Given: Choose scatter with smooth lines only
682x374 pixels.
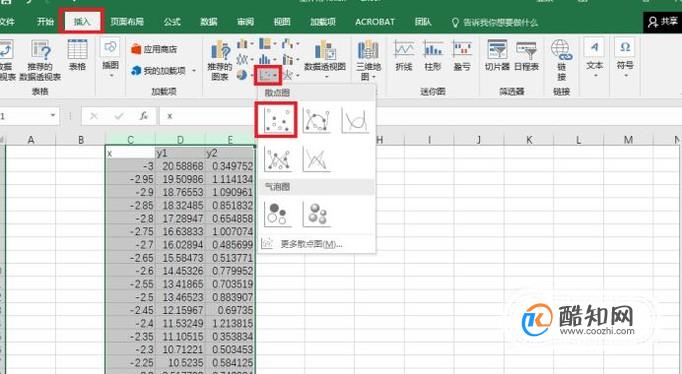Looking at the screenshot, I should coord(355,120).
